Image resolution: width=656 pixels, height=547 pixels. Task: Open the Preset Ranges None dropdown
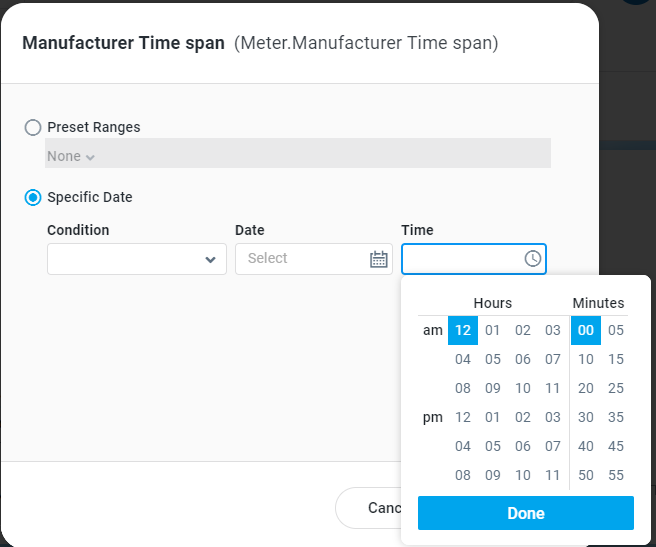coord(71,157)
